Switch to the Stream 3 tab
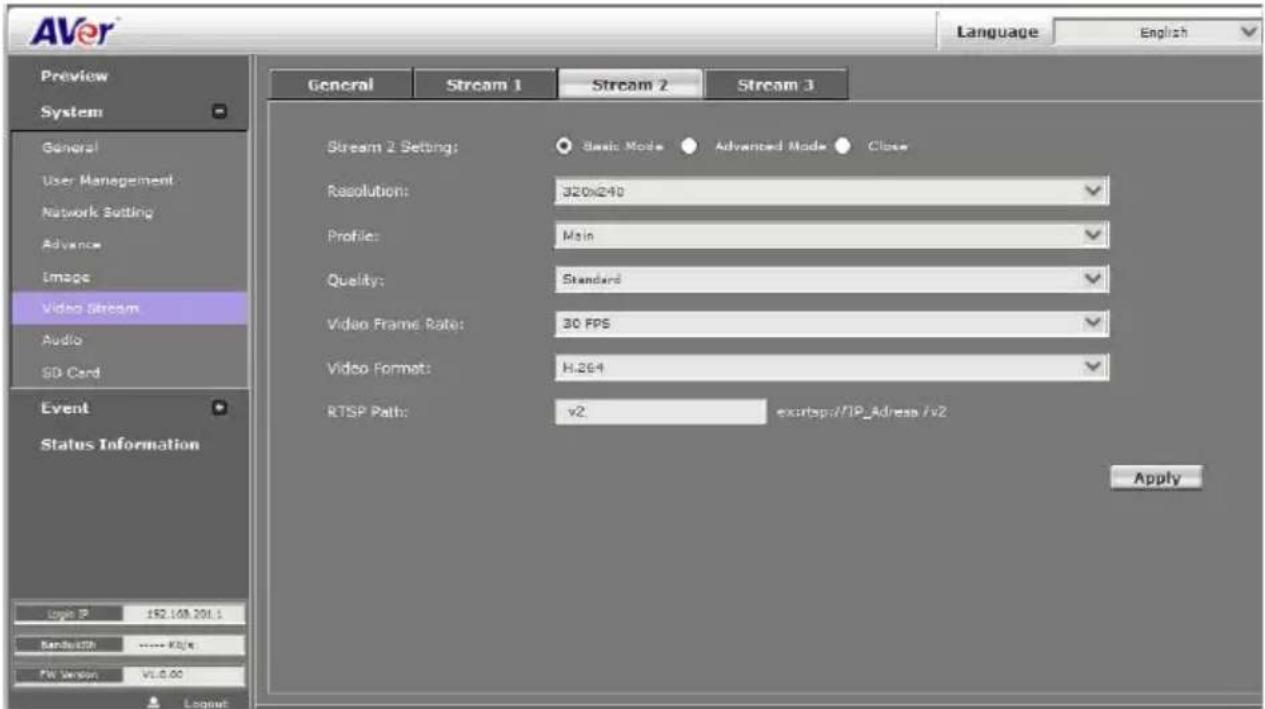 pos(775,85)
